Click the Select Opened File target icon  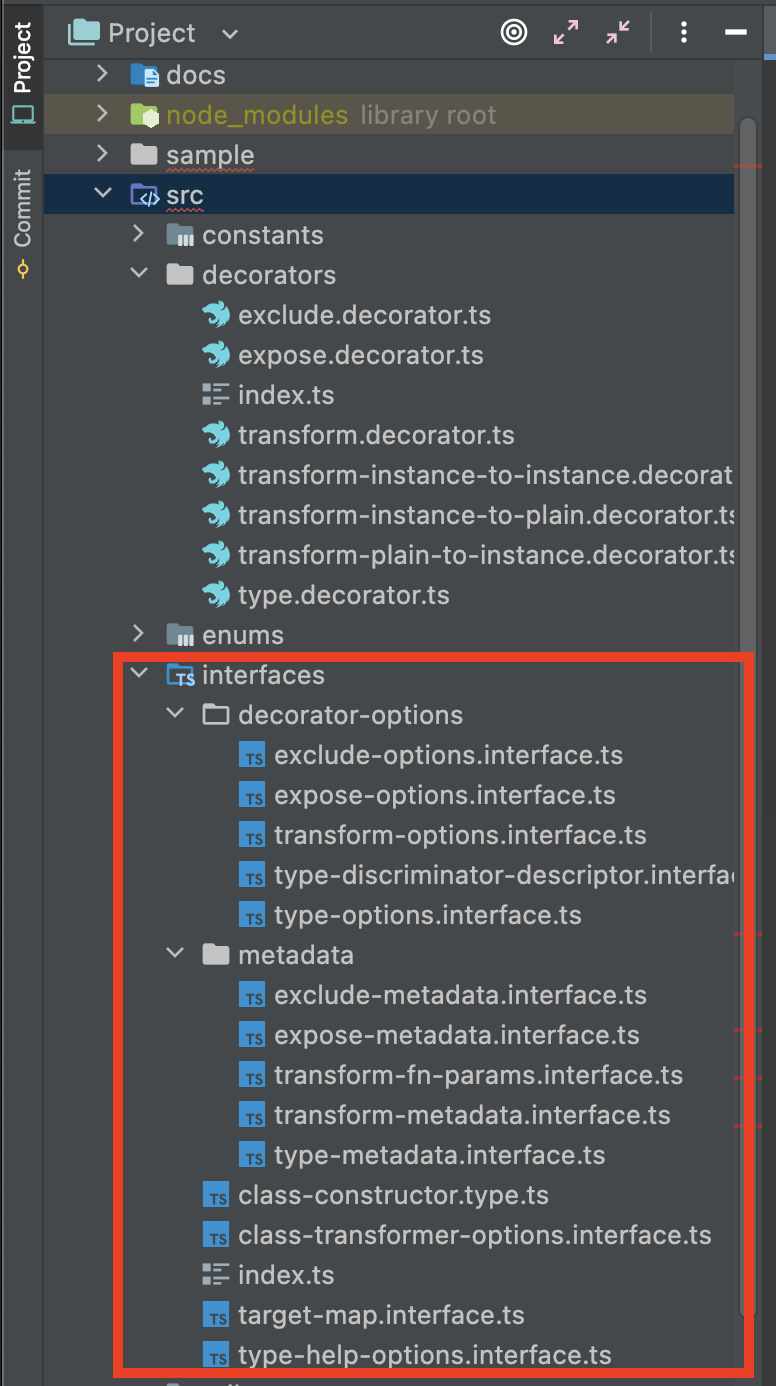[x=514, y=31]
